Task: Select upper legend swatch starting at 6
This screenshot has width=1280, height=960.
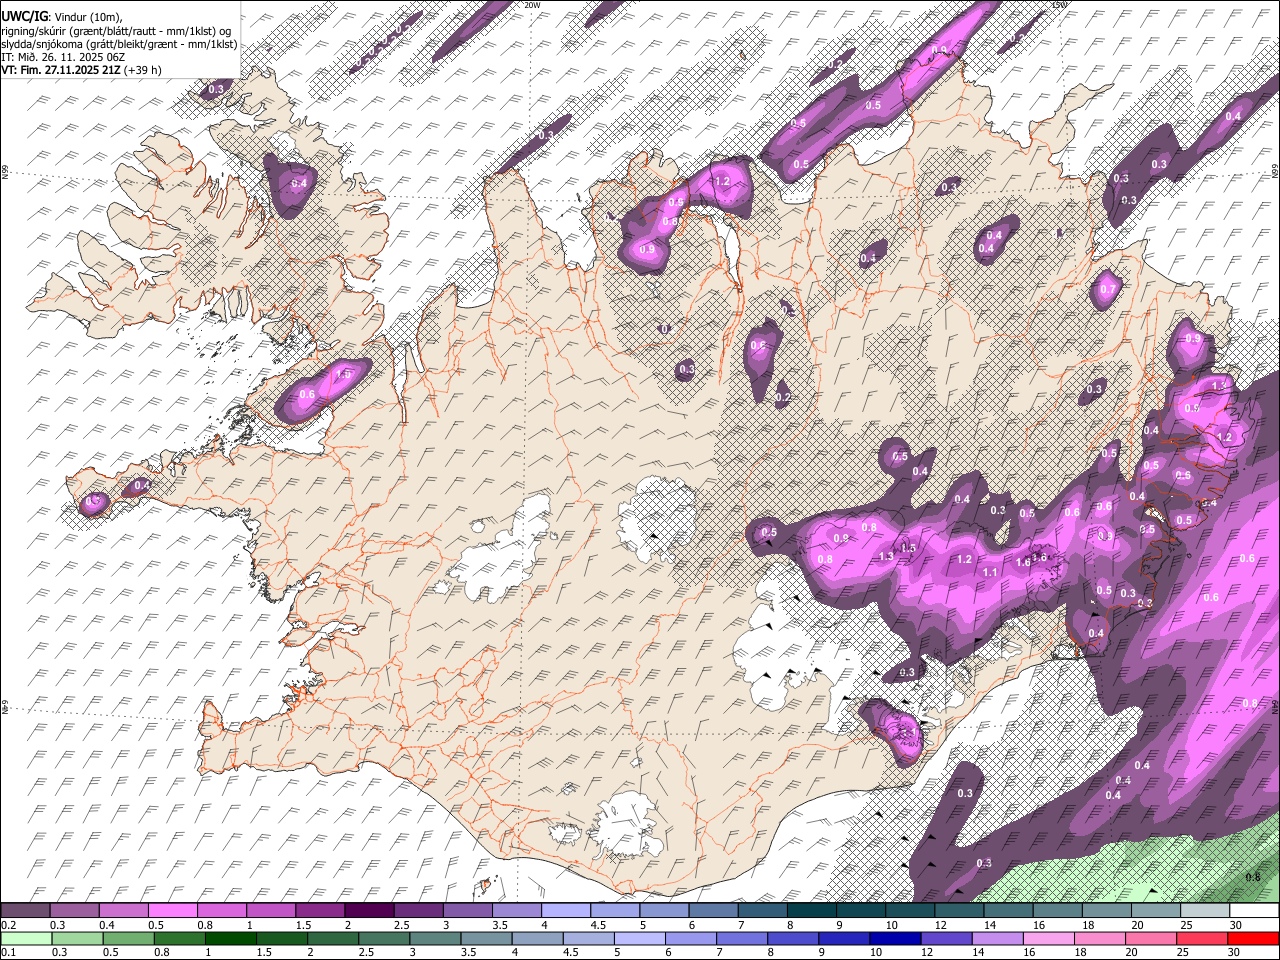Action: click(713, 911)
